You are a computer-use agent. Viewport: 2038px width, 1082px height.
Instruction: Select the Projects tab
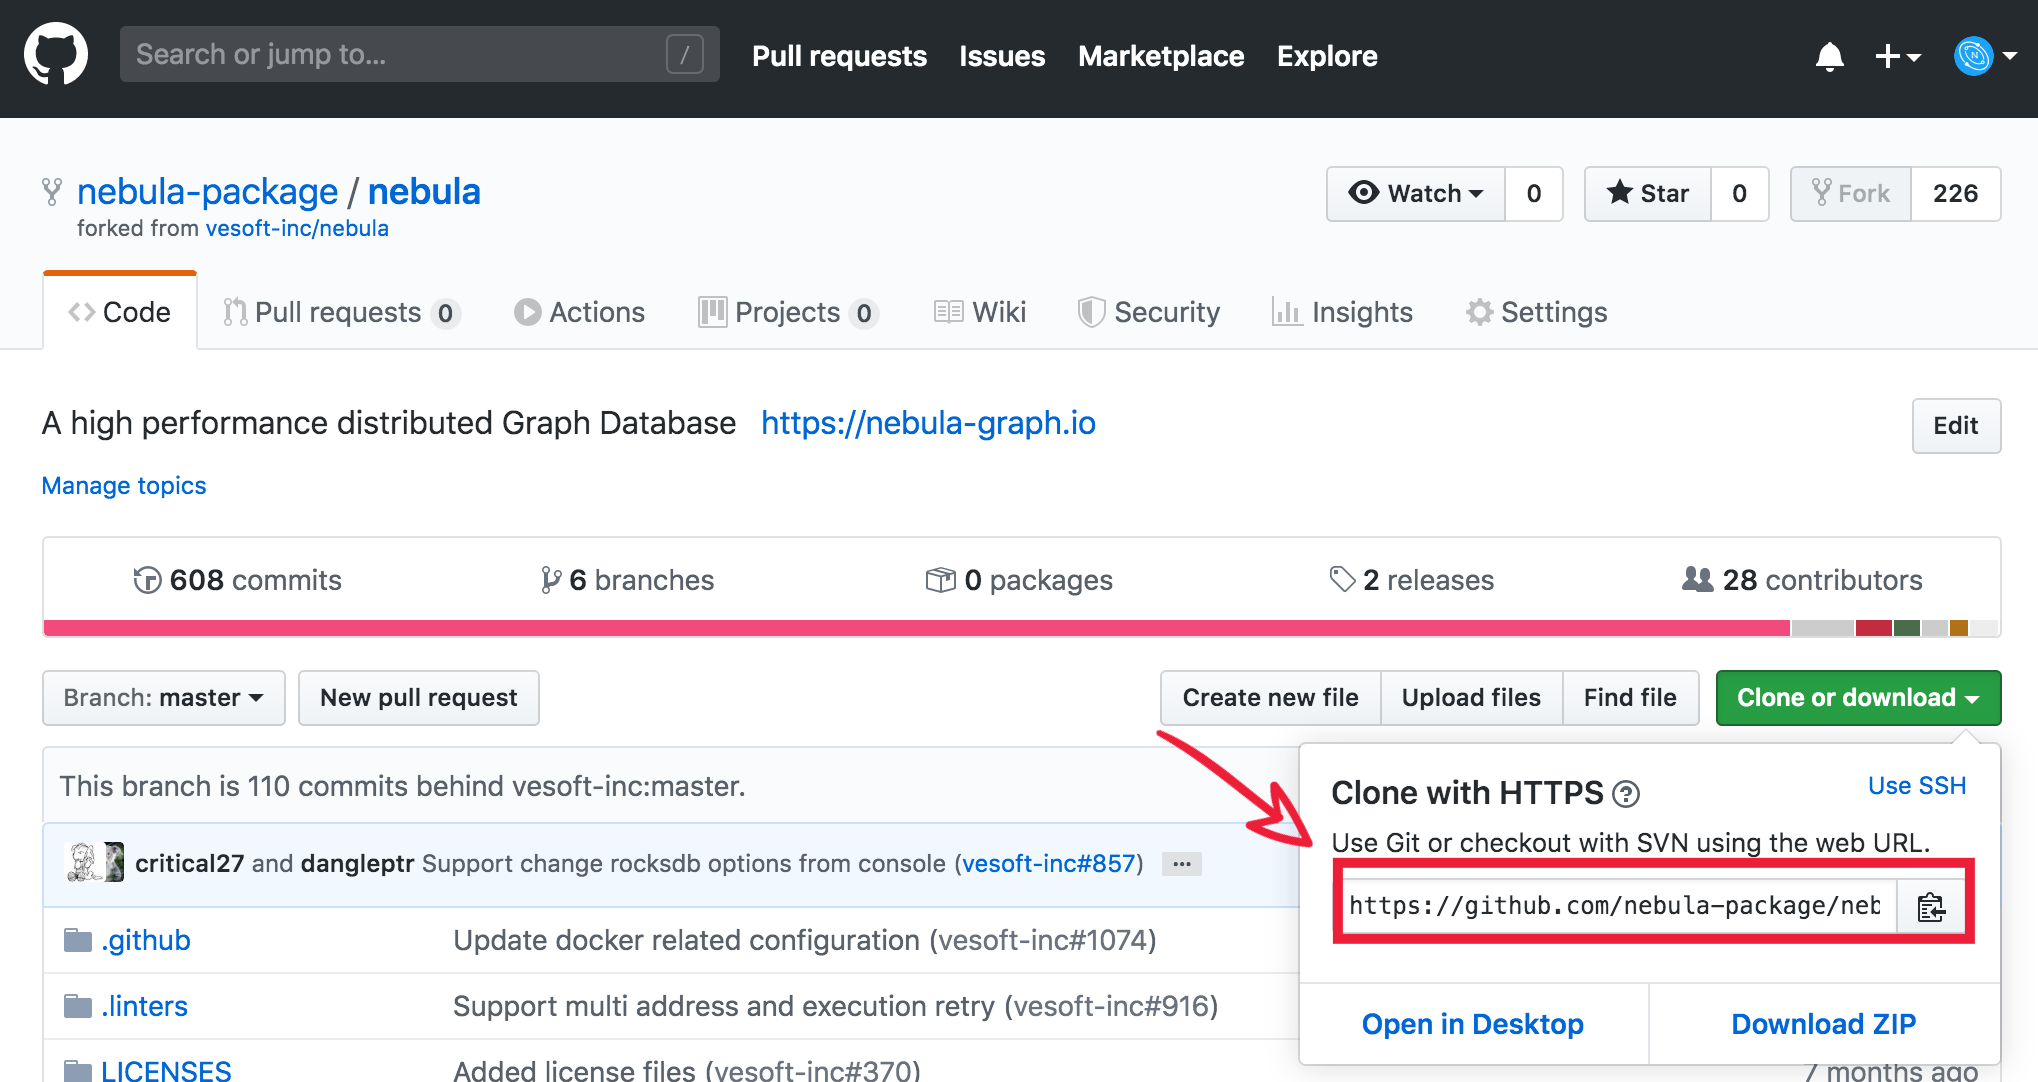[788, 312]
